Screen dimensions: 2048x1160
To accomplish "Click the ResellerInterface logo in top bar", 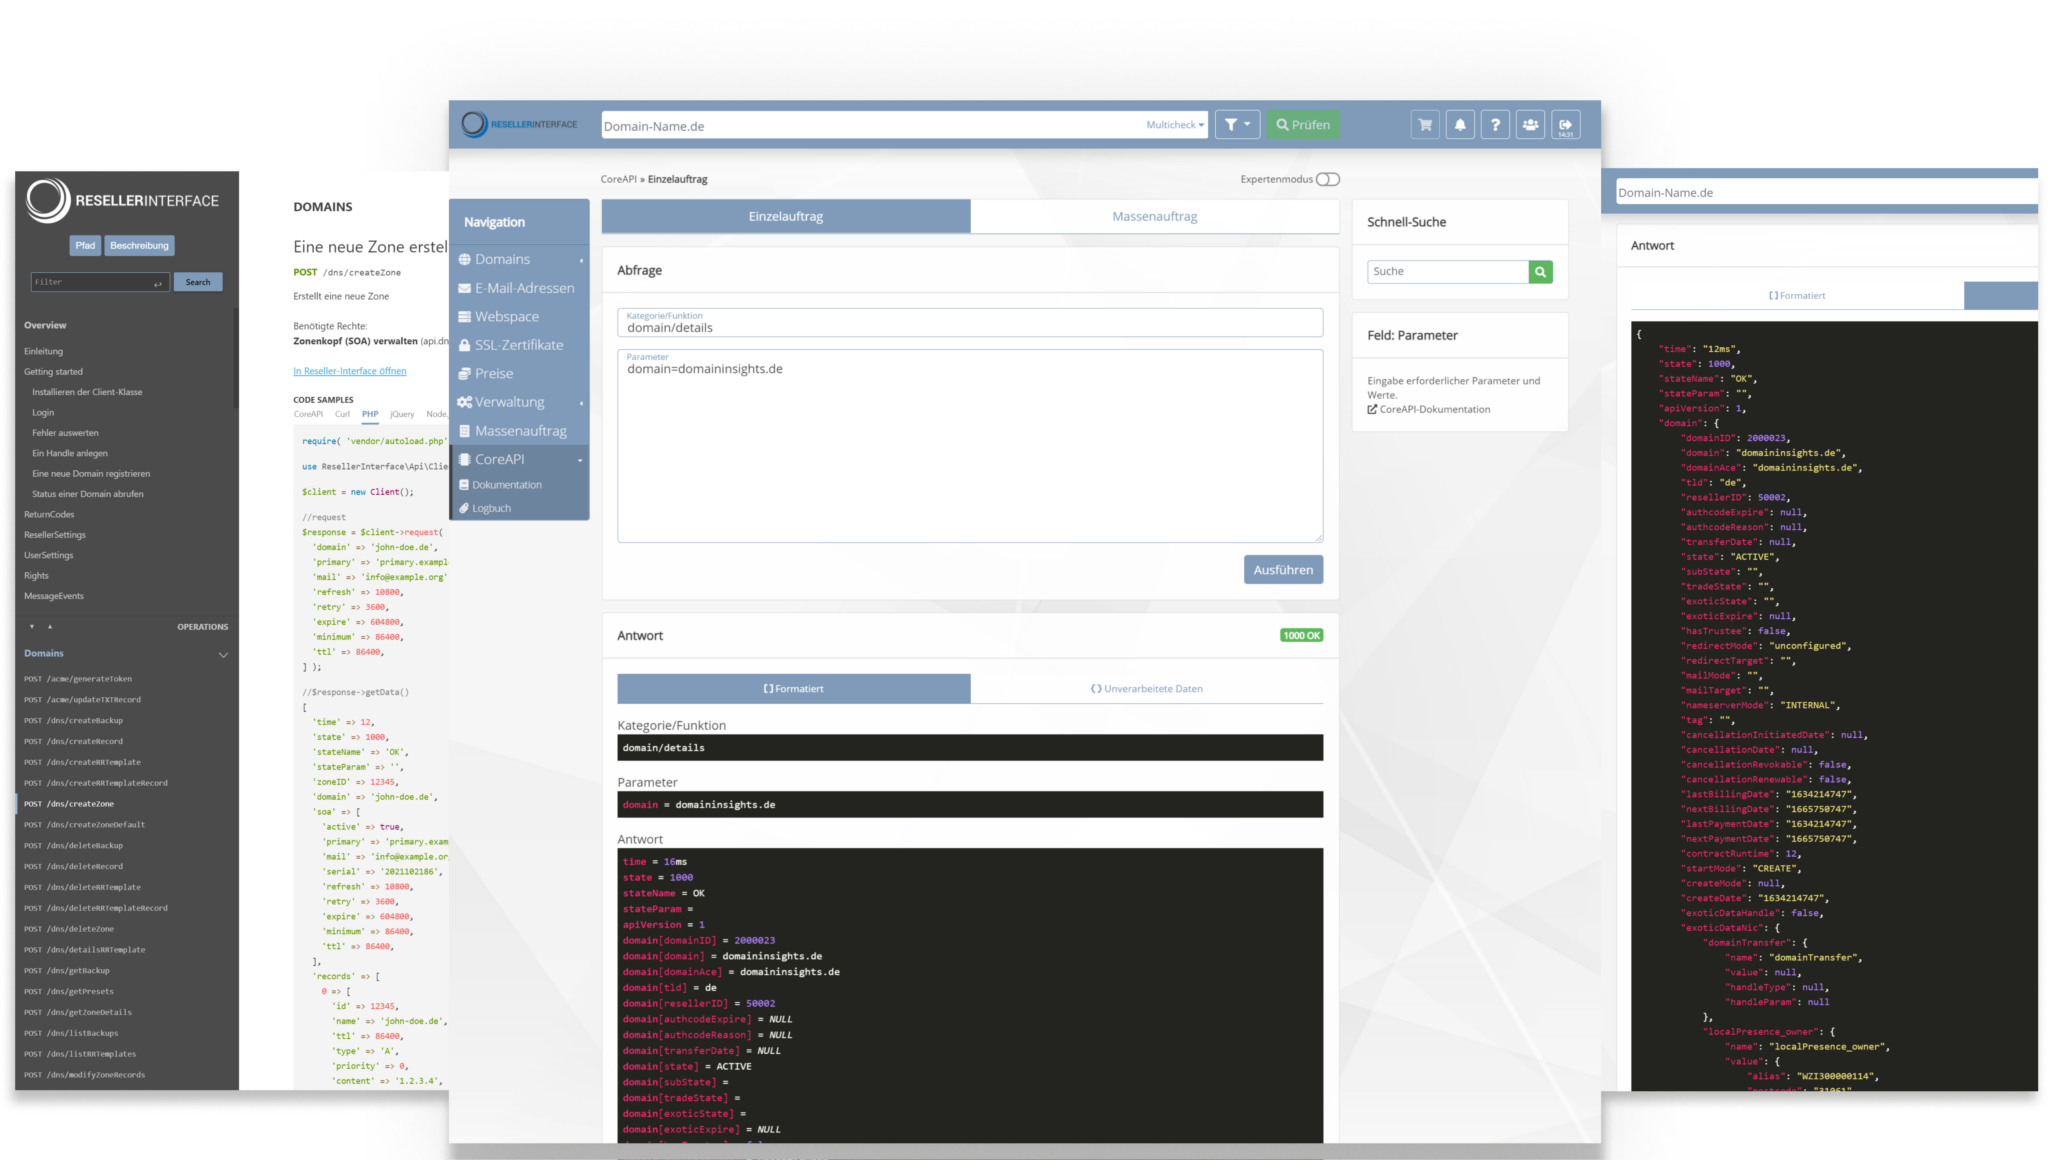I will tap(520, 124).
